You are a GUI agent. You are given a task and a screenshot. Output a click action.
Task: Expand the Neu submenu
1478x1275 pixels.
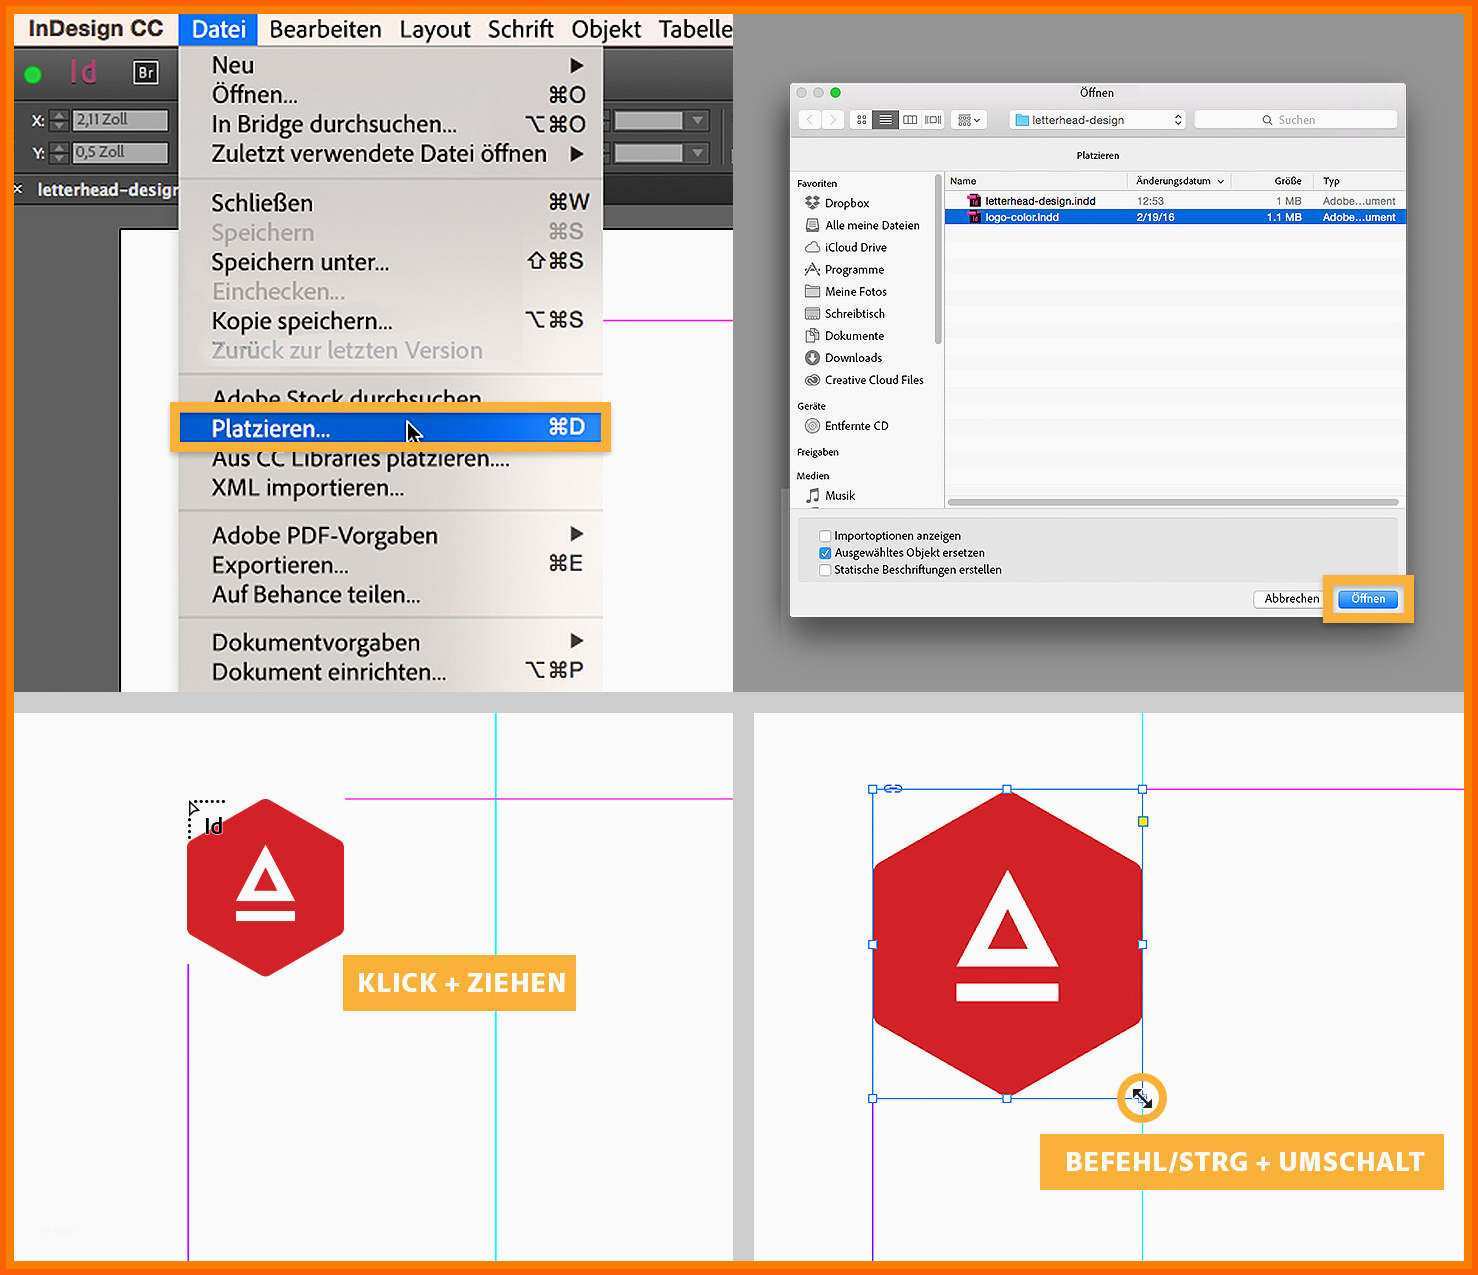[x=577, y=65]
